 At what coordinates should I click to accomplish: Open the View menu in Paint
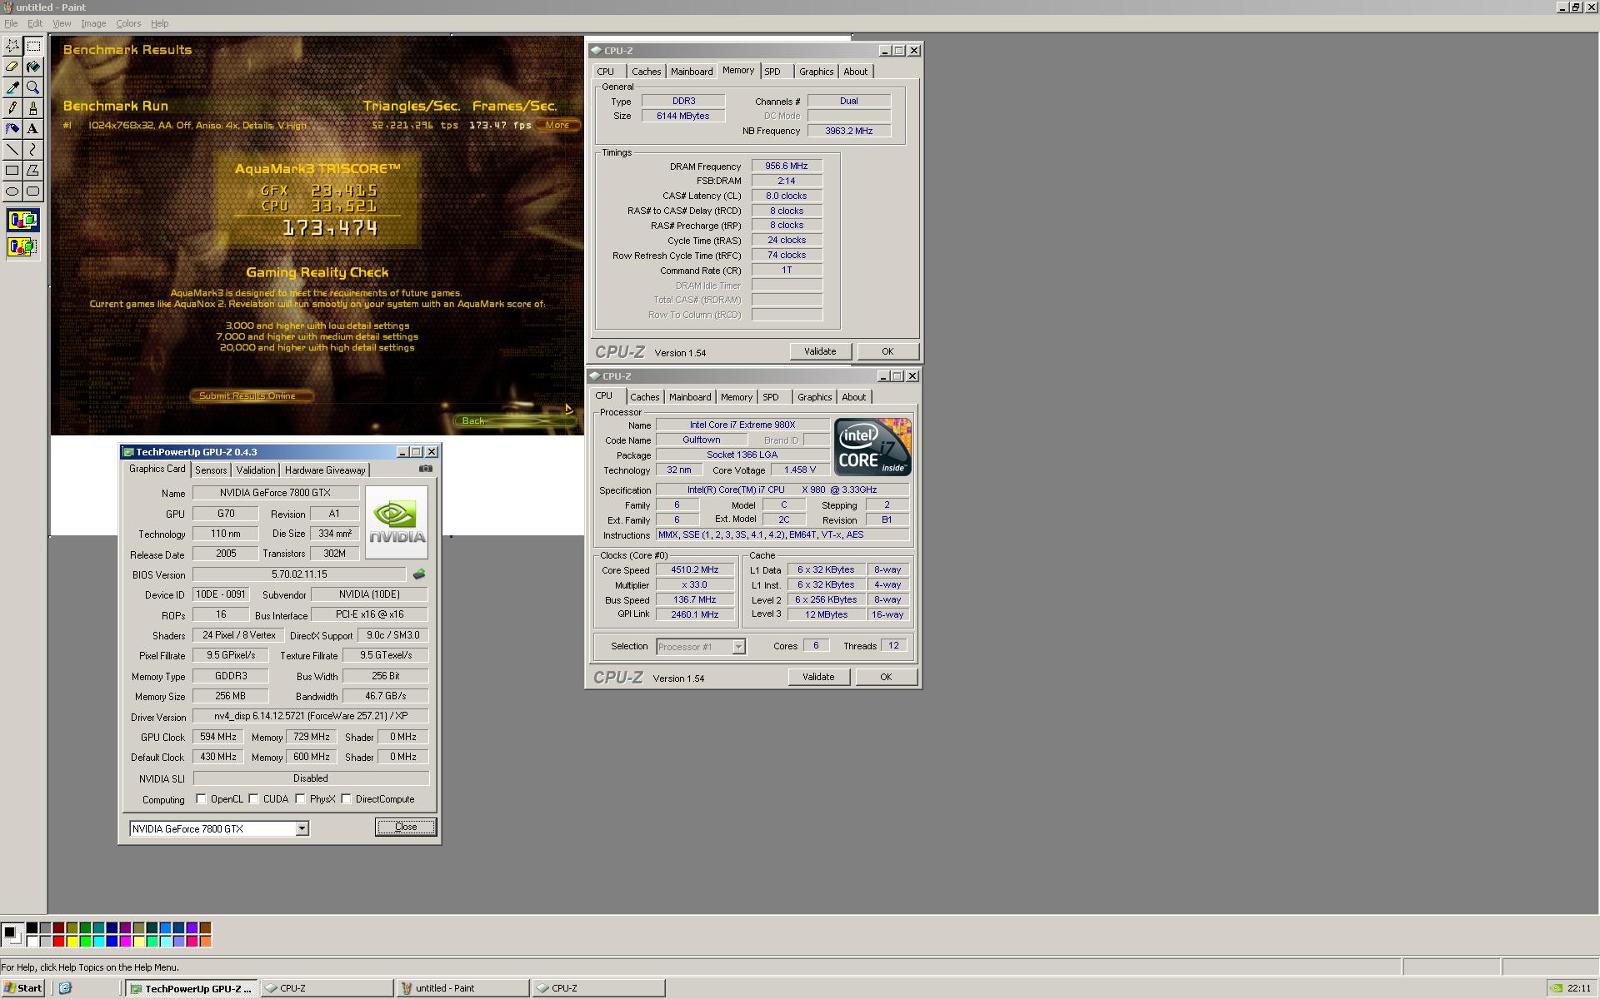pos(61,23)
